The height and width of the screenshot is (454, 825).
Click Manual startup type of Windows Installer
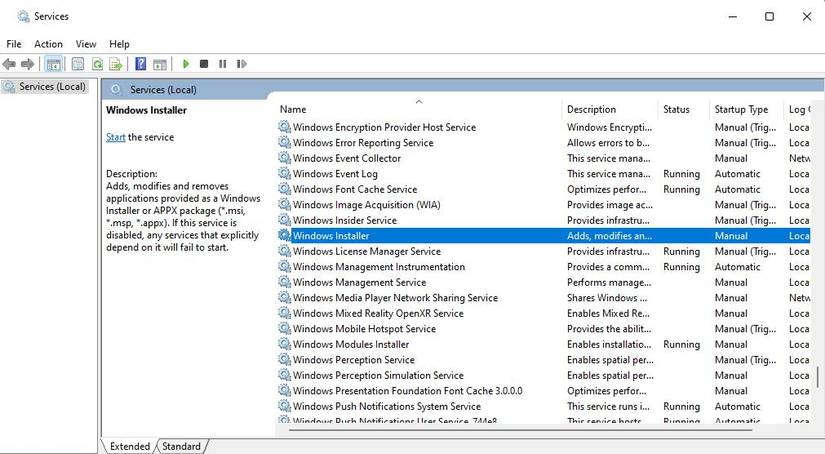coord(731,236)
